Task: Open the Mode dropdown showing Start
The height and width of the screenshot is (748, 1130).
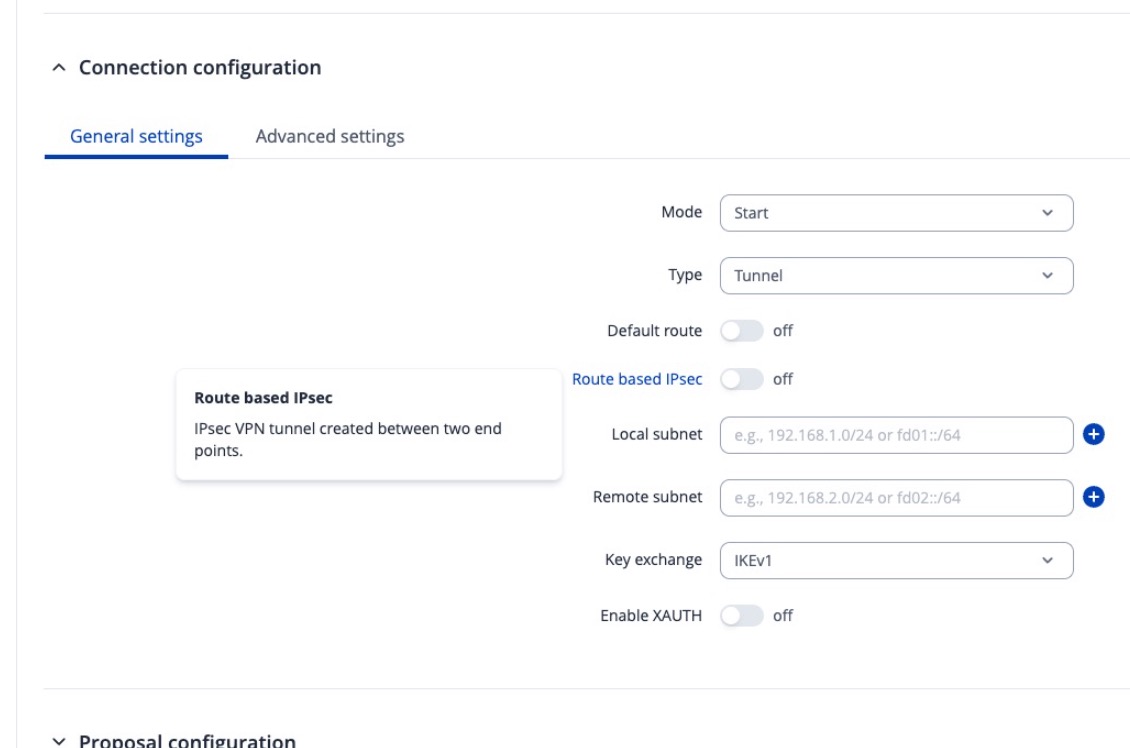Action: [x=895, y=212]
